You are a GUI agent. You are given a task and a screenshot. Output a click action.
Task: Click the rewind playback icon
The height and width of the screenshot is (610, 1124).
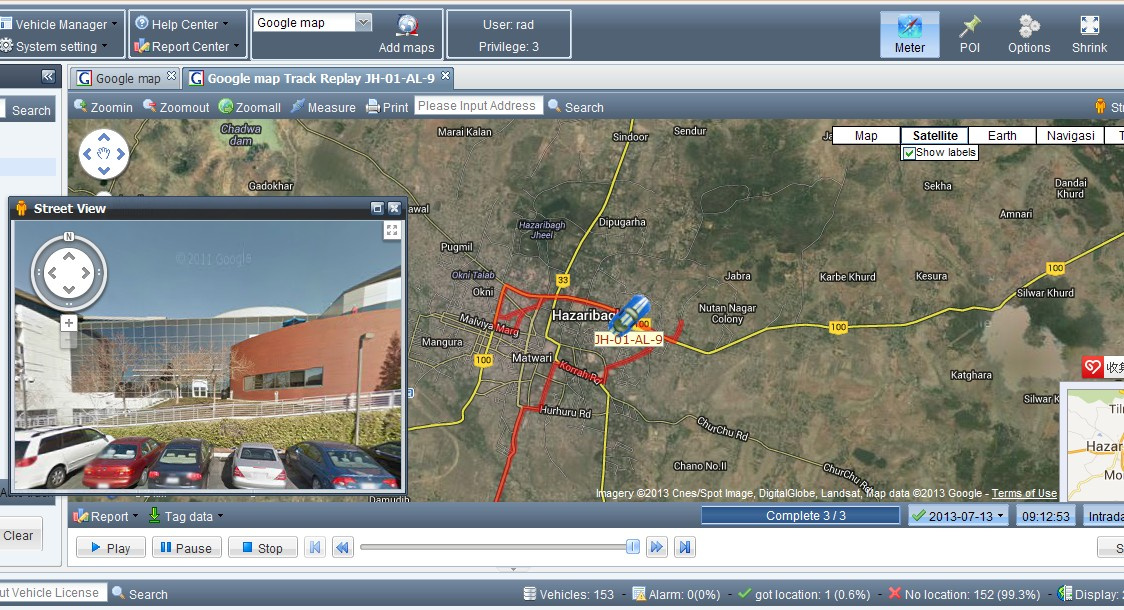pos(343,548)
